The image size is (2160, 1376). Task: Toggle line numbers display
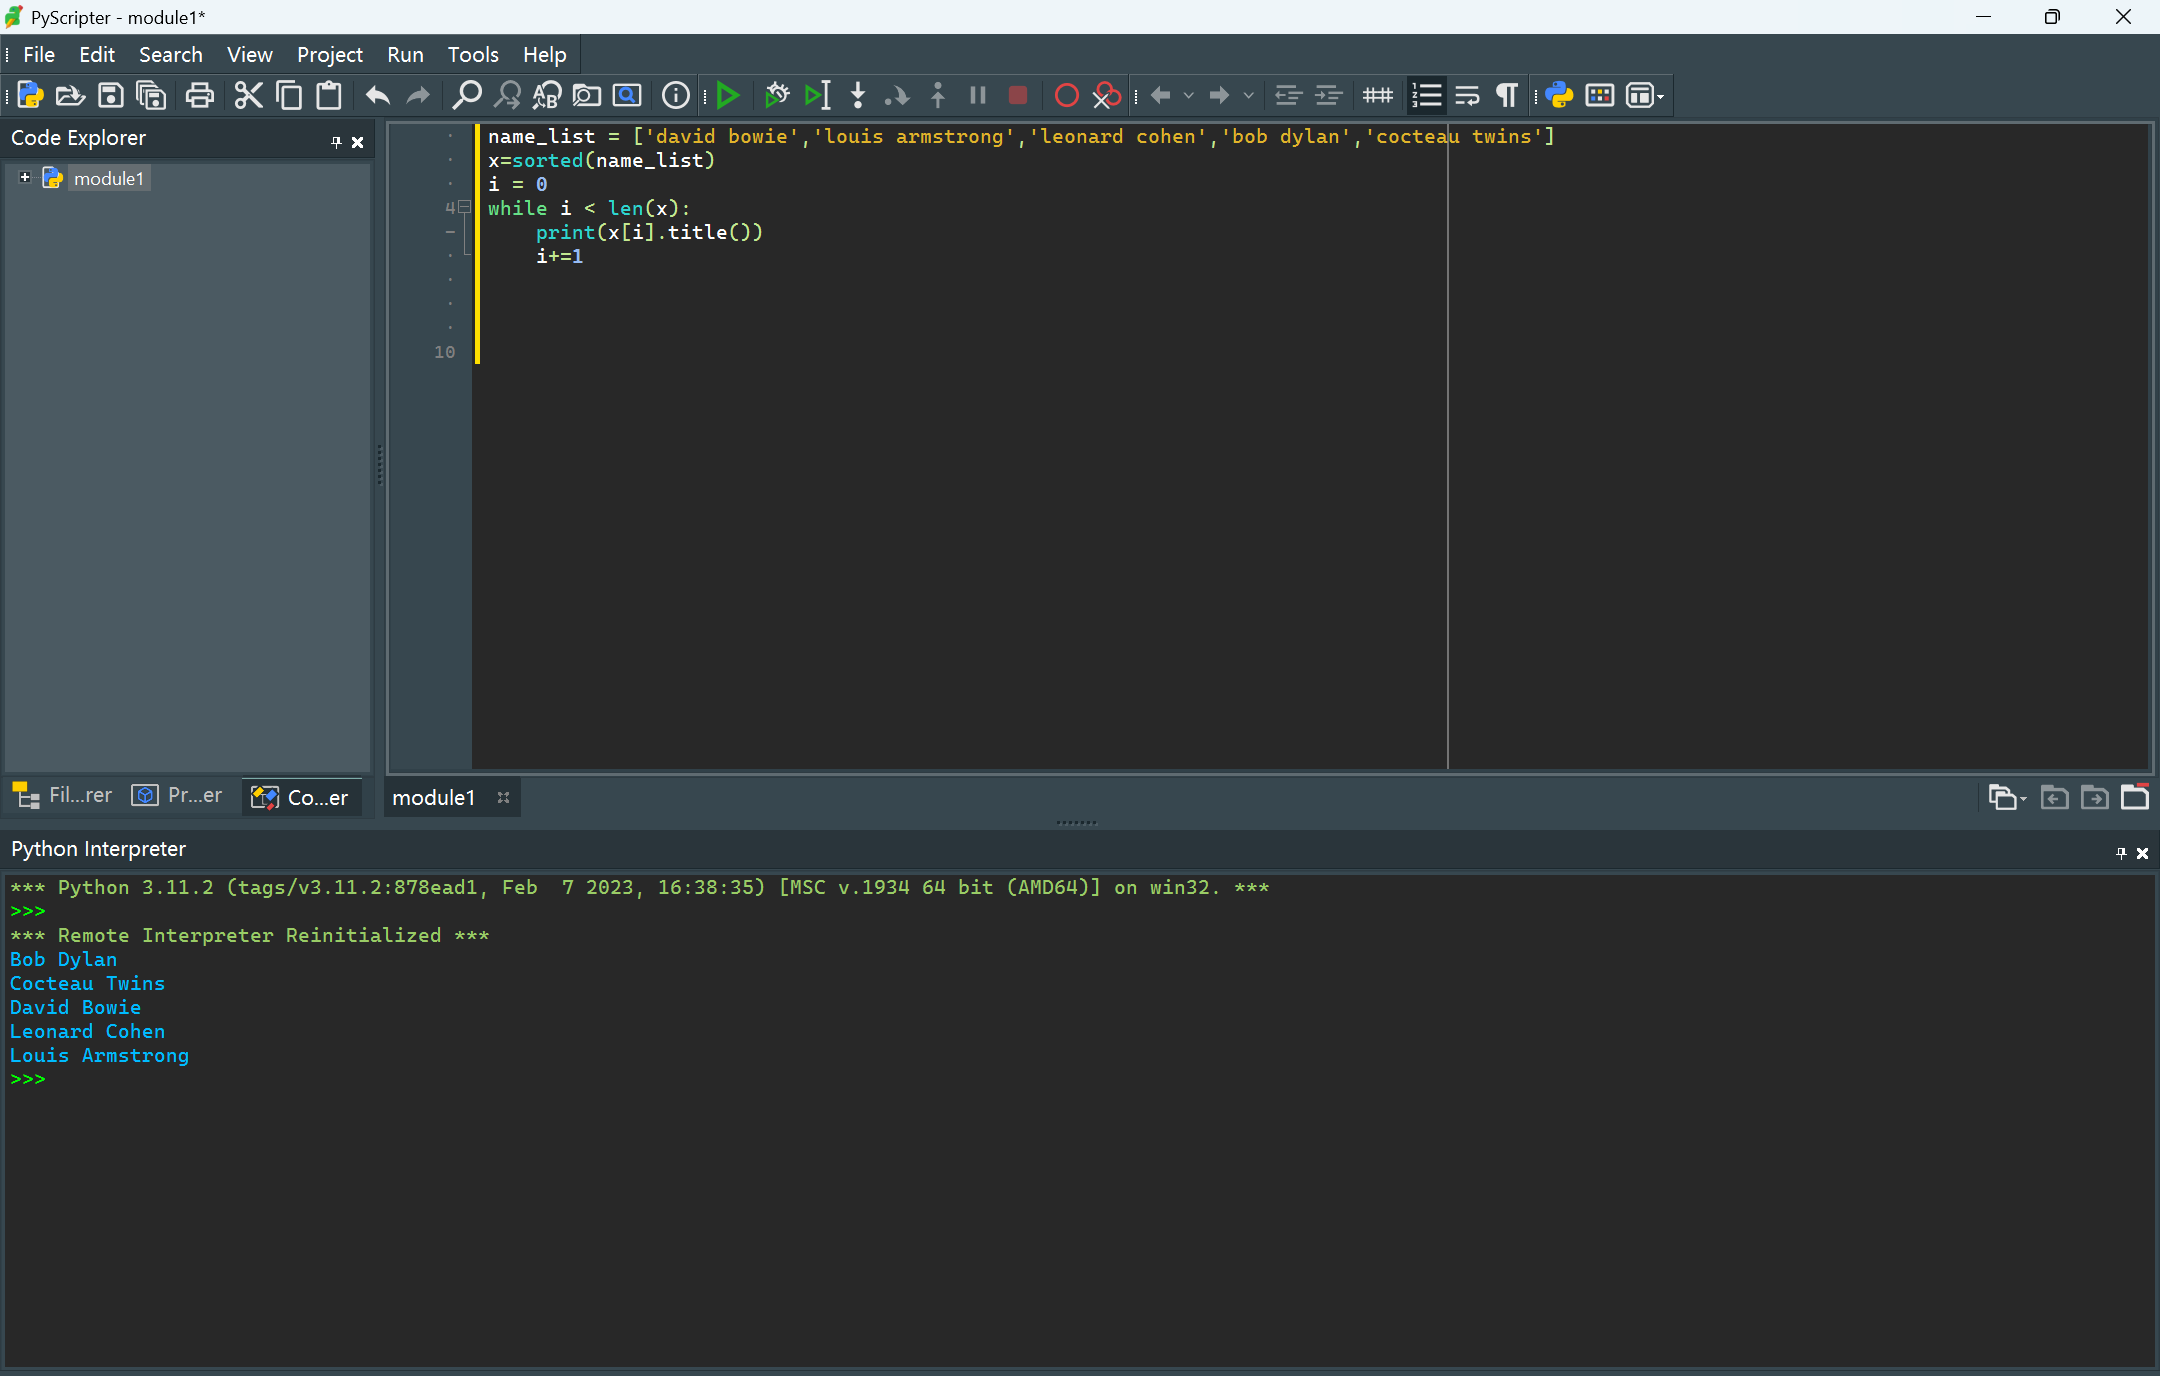(1427, 96)
